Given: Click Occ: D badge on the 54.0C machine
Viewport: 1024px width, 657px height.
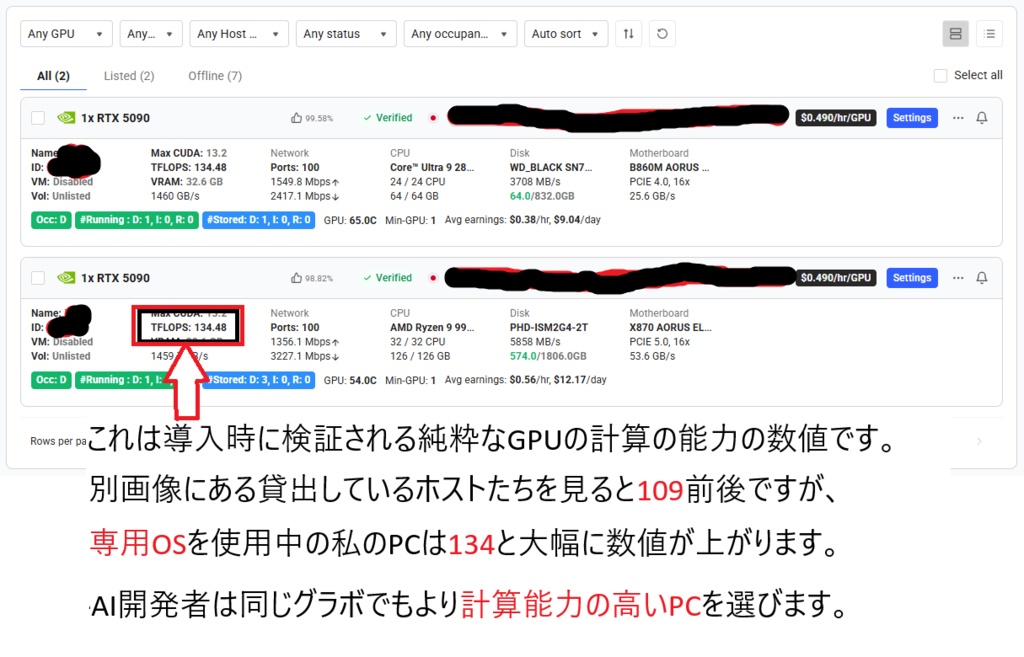Looking at the screenshot, I should [51, 380].
